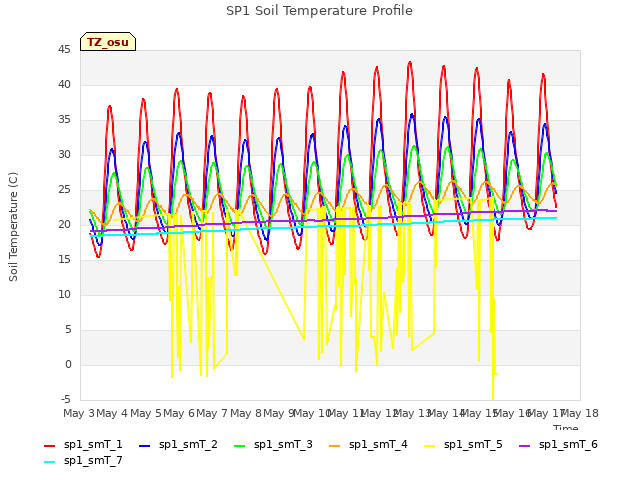Click the 10 y-axis tick label
Screen dimensions: 640x480
[x=64, y=295]
